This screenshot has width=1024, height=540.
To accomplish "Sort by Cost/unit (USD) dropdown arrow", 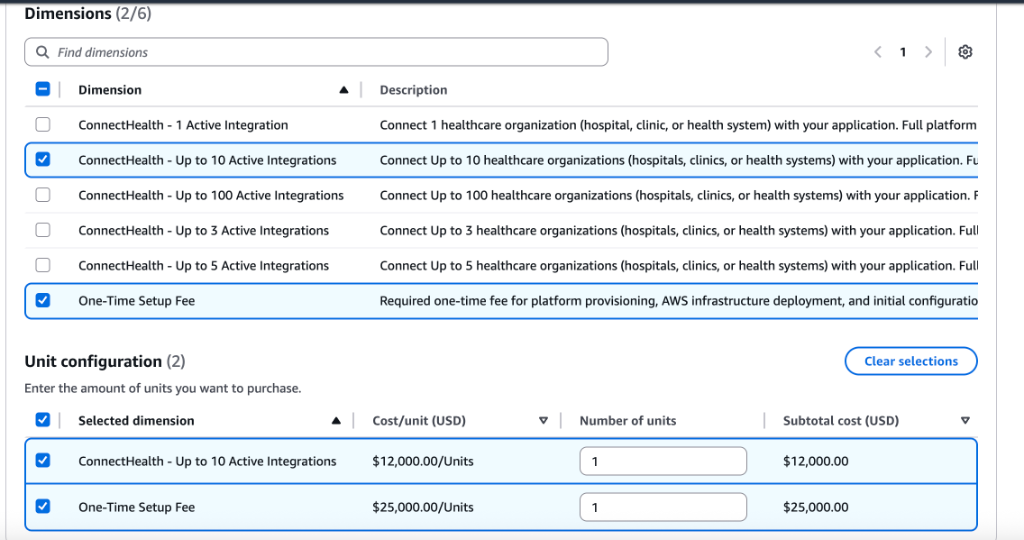I will [x=543, y=421].
